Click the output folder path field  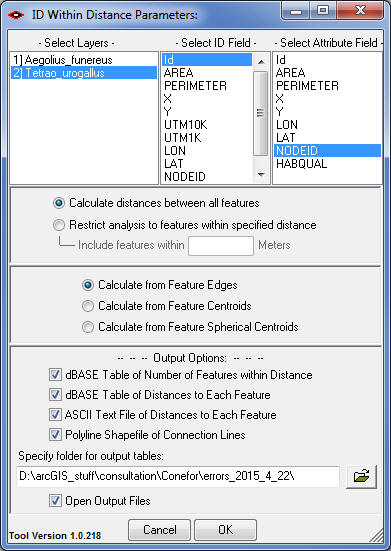[x=178, y=477]
